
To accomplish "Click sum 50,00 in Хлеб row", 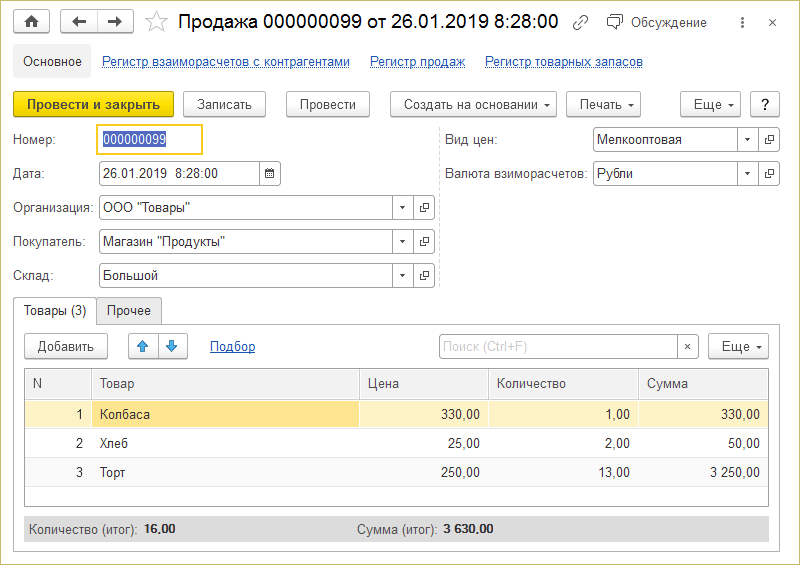I will point(703,443).
